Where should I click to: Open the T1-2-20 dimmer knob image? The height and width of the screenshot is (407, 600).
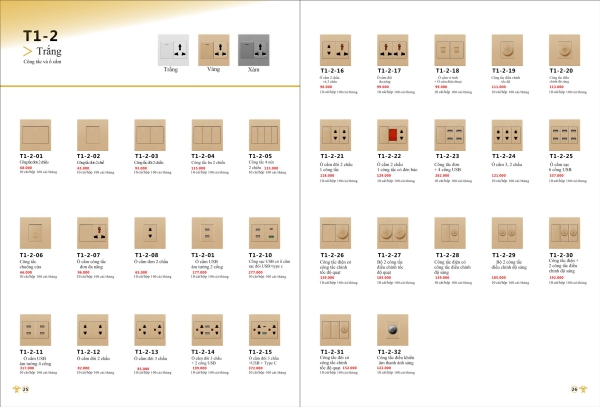564,50
